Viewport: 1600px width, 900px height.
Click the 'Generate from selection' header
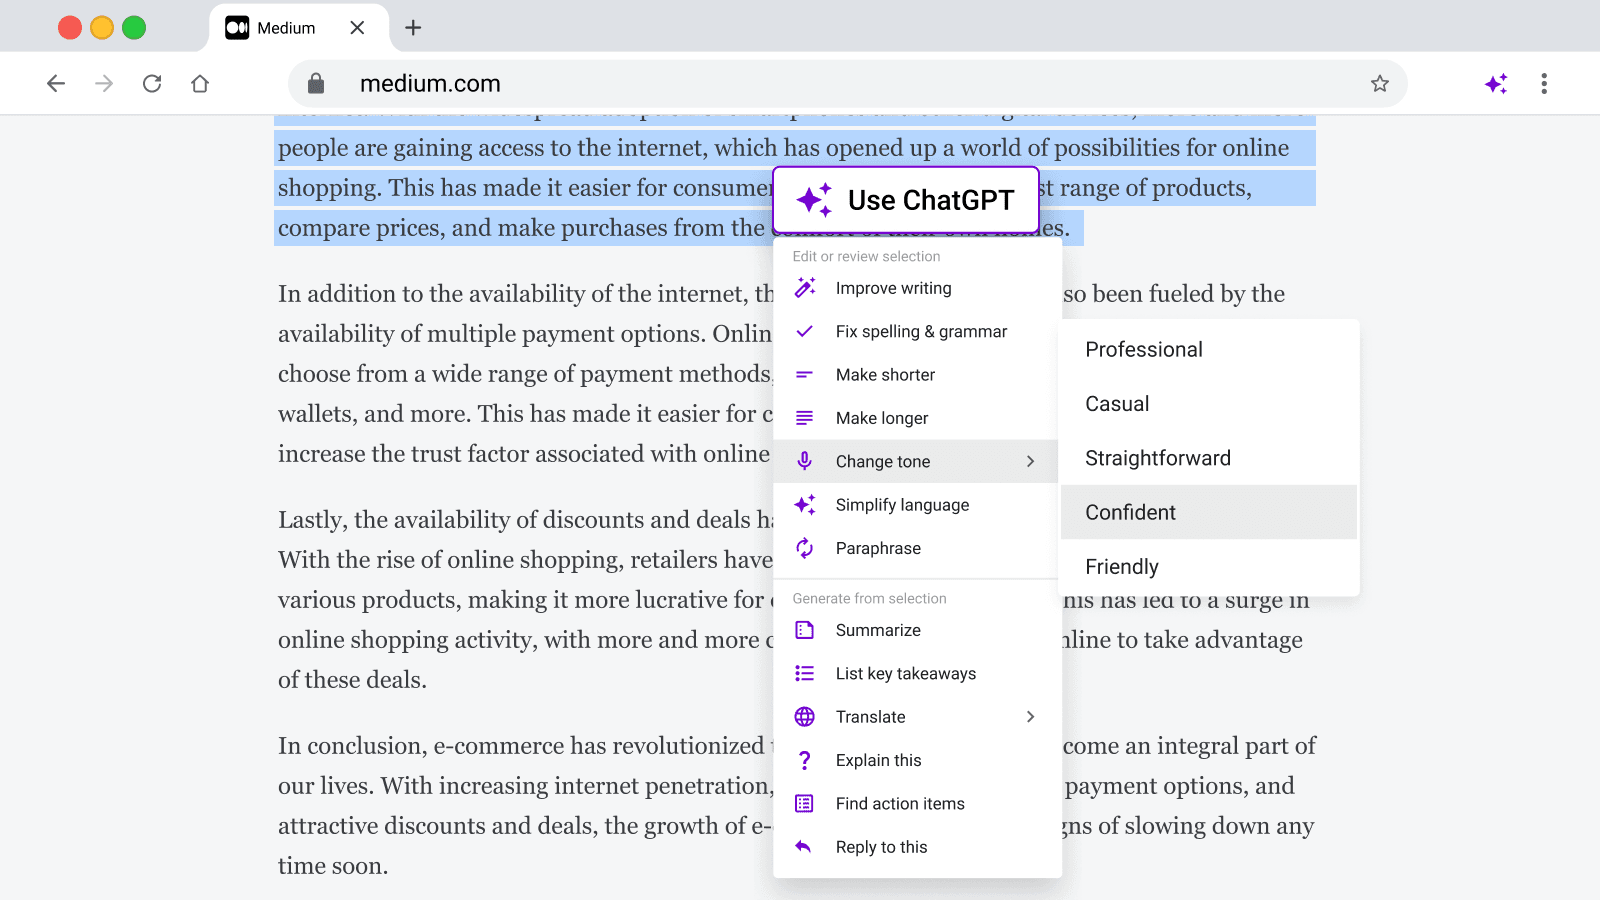(x=869, y=599)
